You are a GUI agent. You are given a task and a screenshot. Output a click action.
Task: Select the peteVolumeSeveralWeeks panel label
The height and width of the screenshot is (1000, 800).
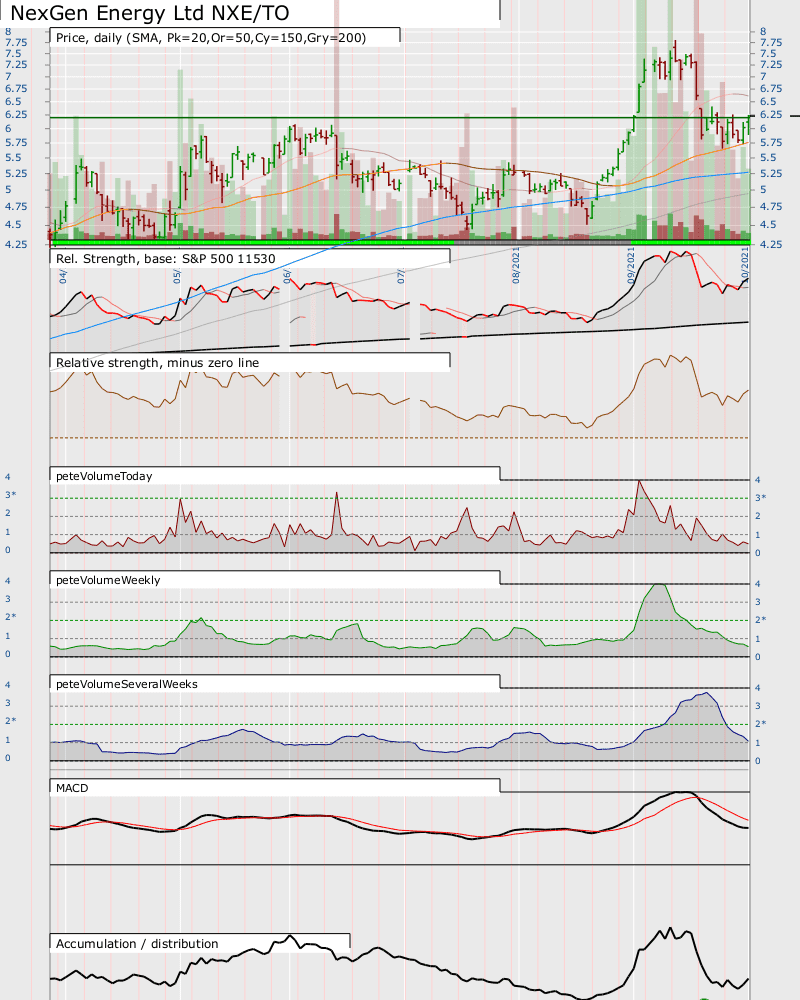click(126, 684)
